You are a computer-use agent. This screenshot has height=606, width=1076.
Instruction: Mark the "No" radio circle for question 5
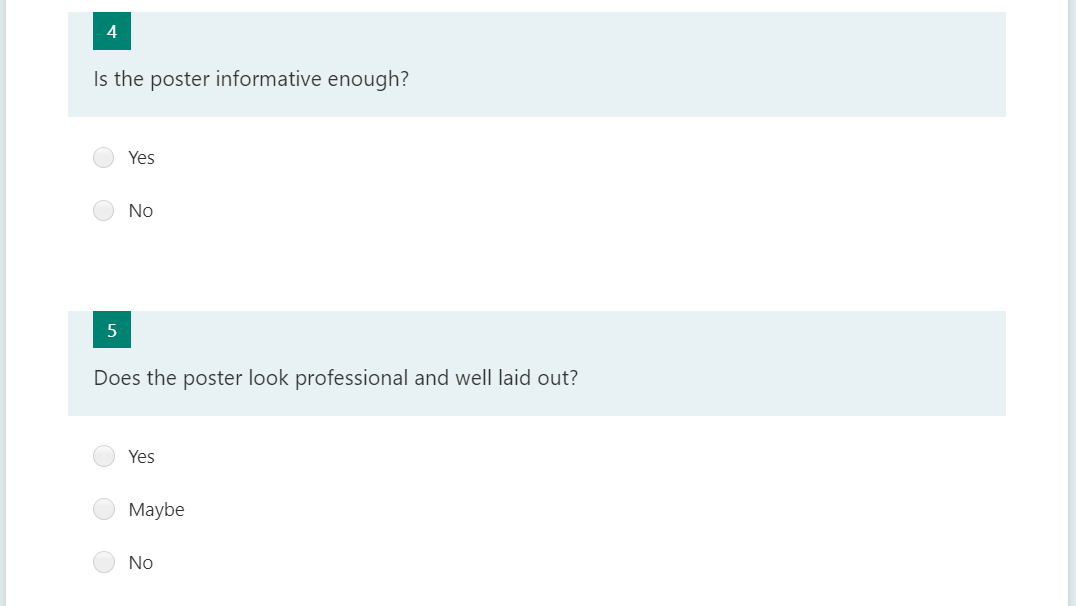(x=104, y=563)
